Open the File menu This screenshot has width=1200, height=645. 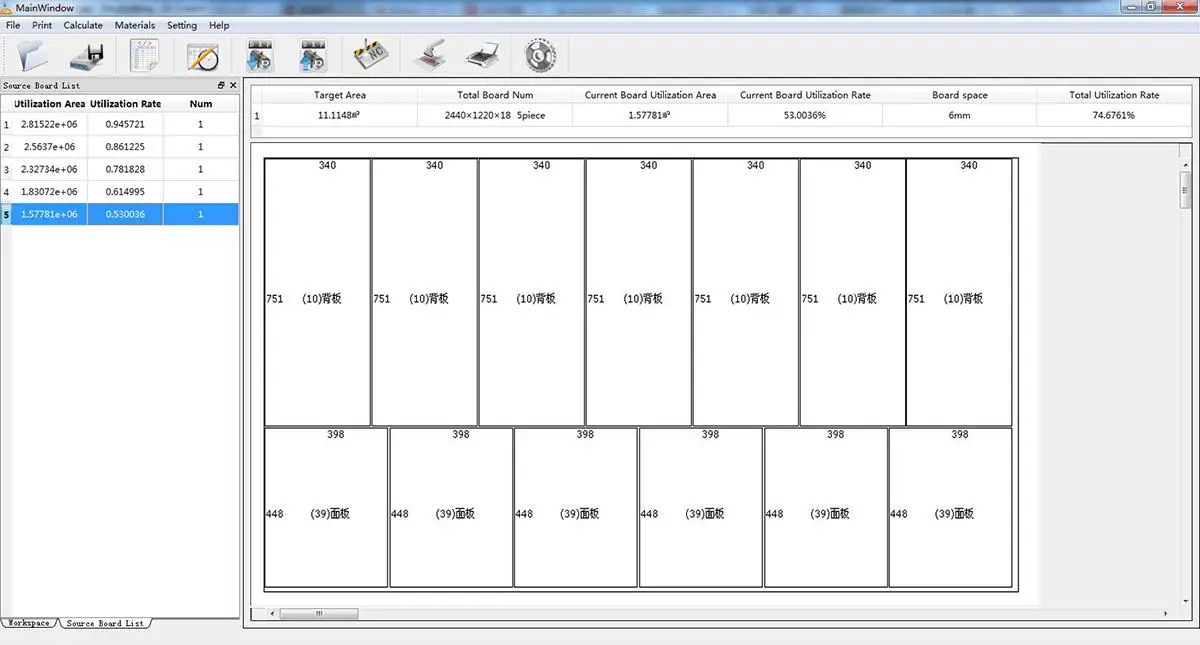[x=13, y=25]
